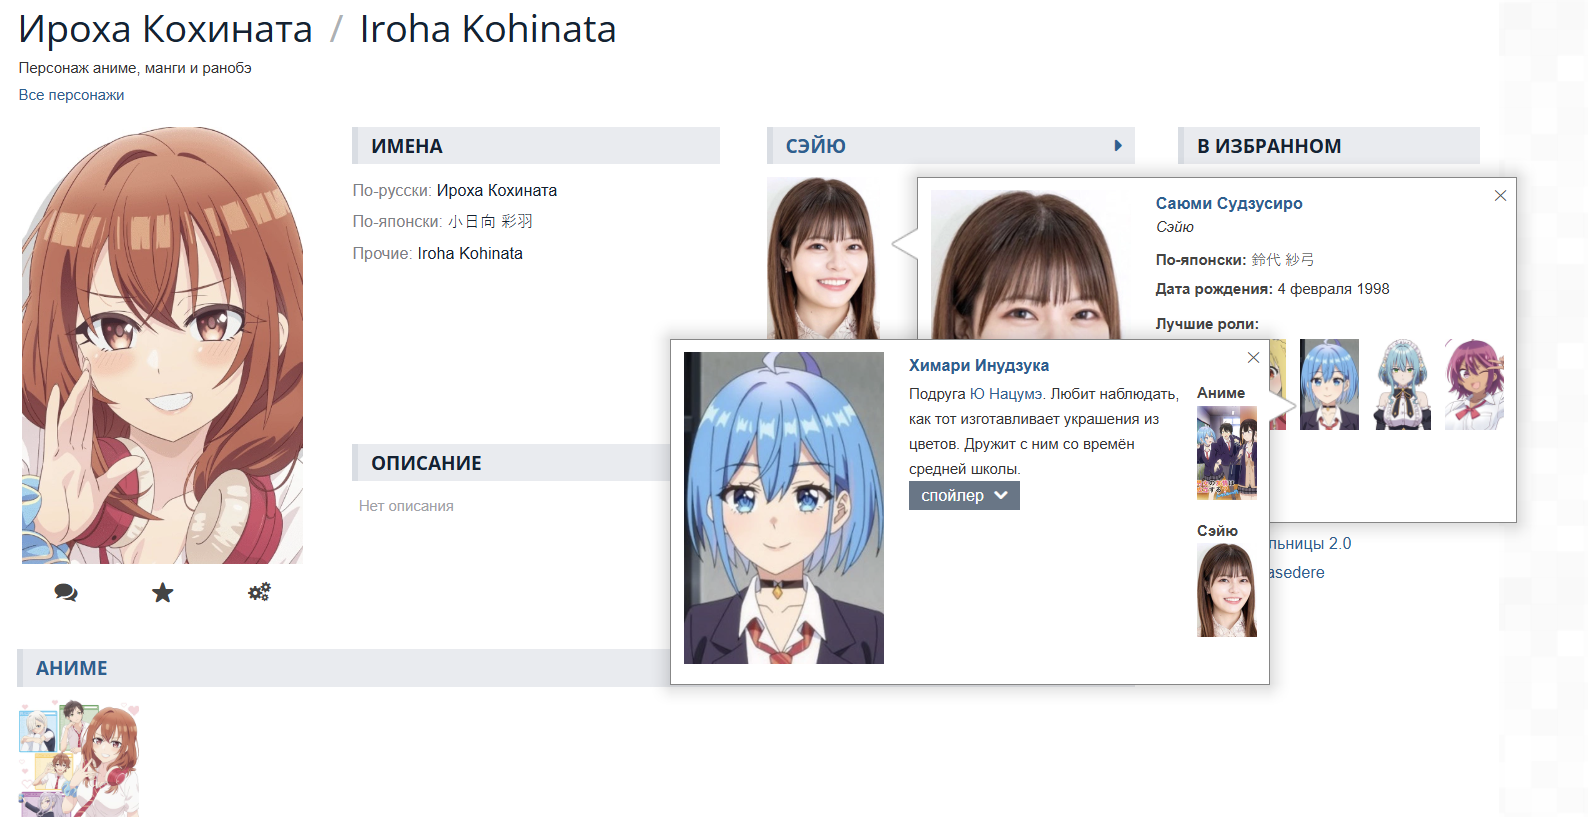This screenshot has width=1588, height=817.
Task: Open the Все персонажи link
Action: click(x=71, y=95)
